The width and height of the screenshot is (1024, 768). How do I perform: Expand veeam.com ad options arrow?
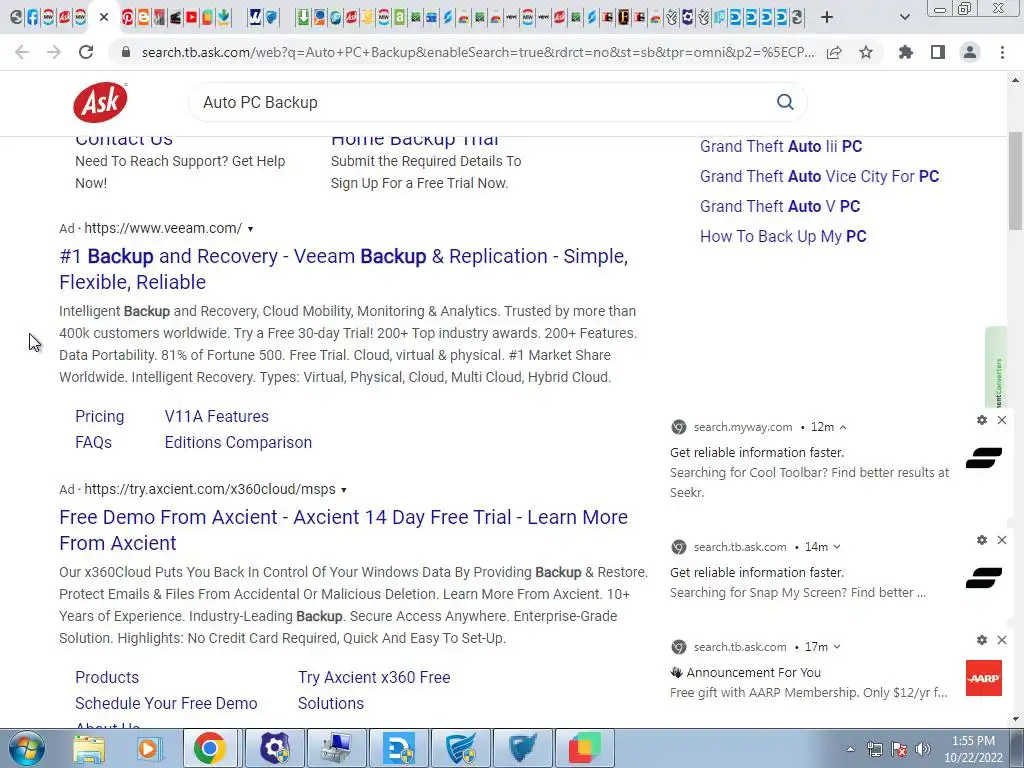(250, 229)
